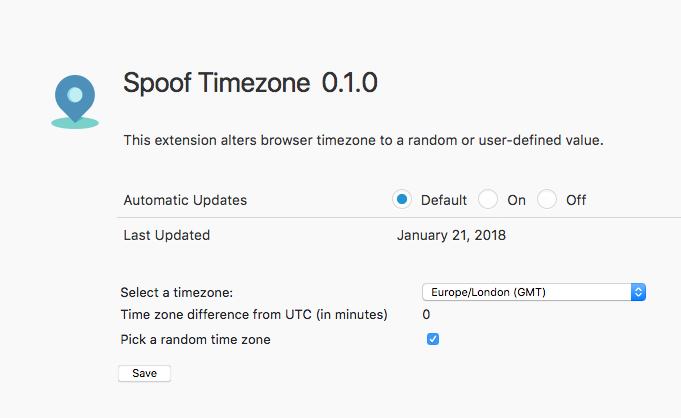Set automatic updates to Off
The image size is (681, 418).
(547, 199)
